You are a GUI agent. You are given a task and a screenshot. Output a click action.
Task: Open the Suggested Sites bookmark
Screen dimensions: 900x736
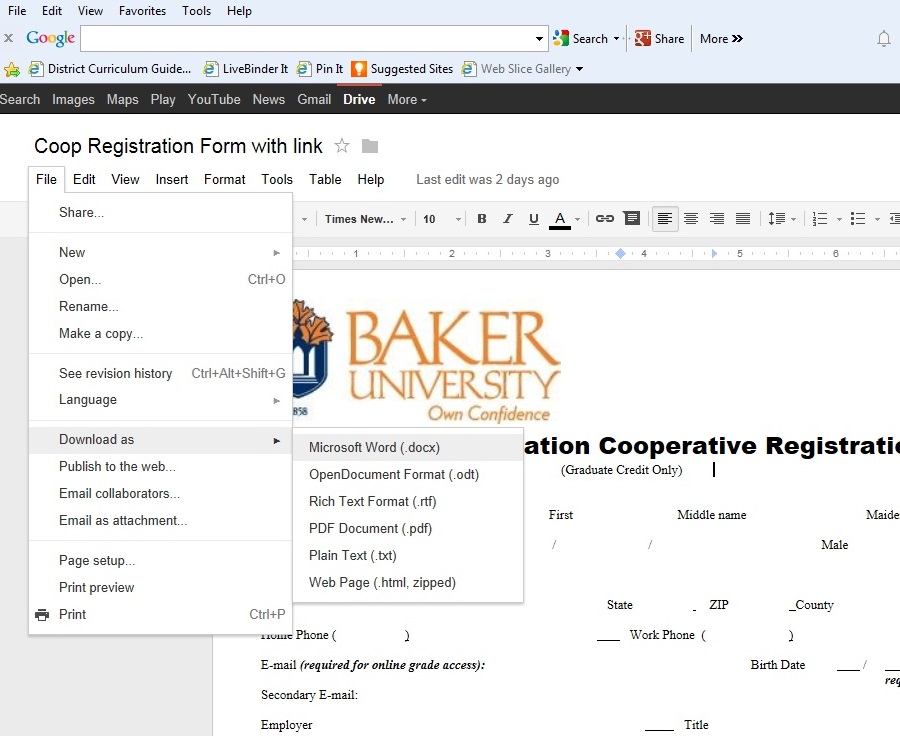[402, 69]
